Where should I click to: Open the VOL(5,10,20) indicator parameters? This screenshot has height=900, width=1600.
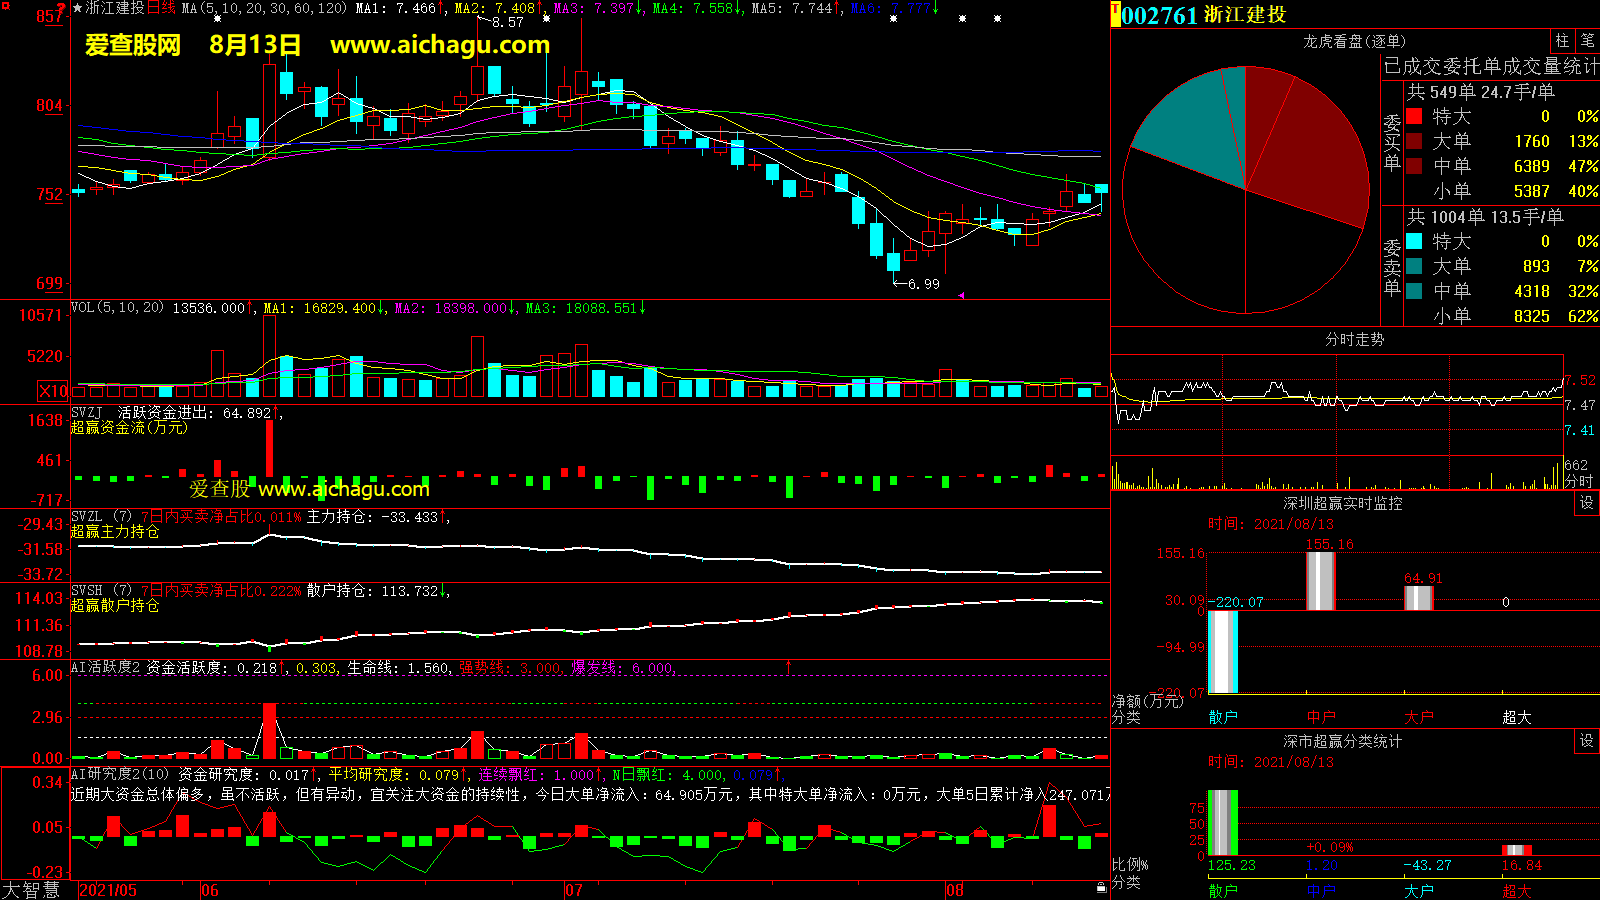point(117,308)
